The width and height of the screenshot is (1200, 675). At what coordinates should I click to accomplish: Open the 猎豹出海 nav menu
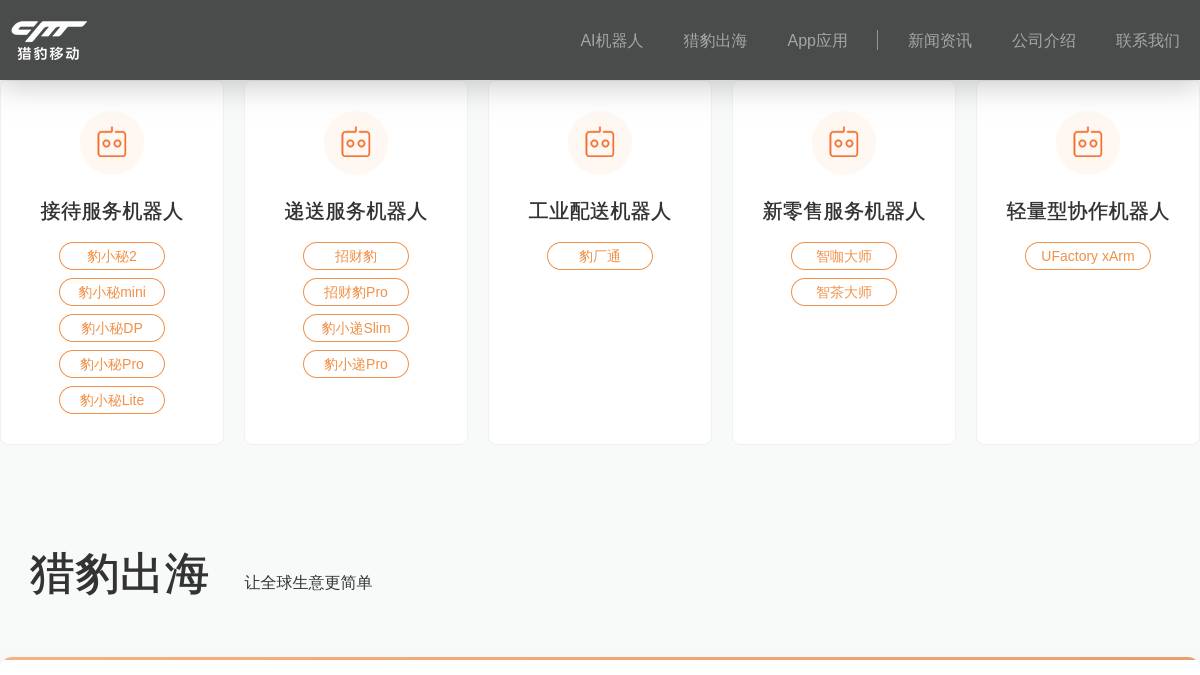click(x=715, y=41)
